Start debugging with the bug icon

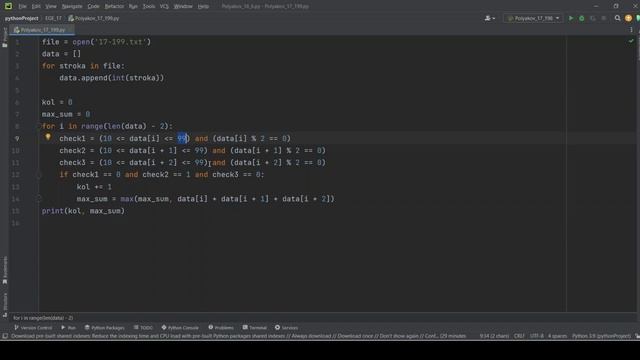click(582, 18)
